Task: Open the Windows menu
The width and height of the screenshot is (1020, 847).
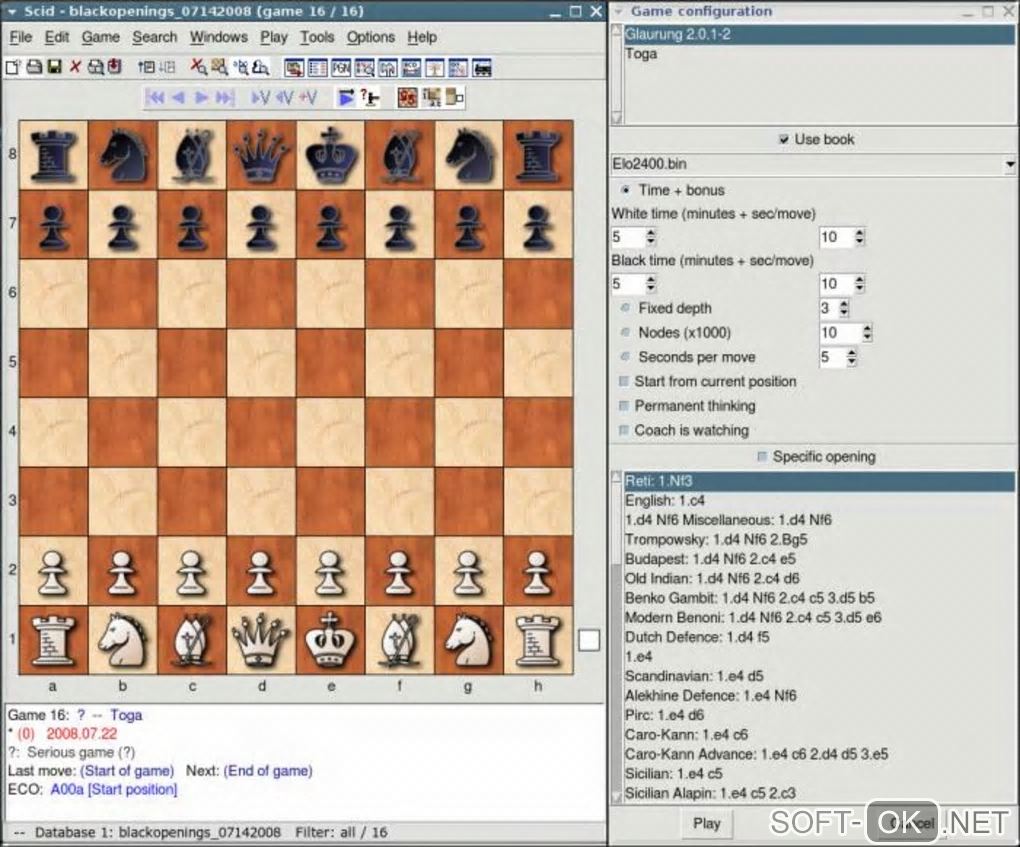Action: click(219, 37)
